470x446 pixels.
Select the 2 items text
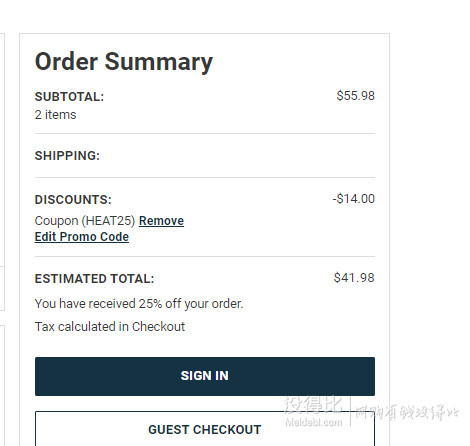pos(55,115)
